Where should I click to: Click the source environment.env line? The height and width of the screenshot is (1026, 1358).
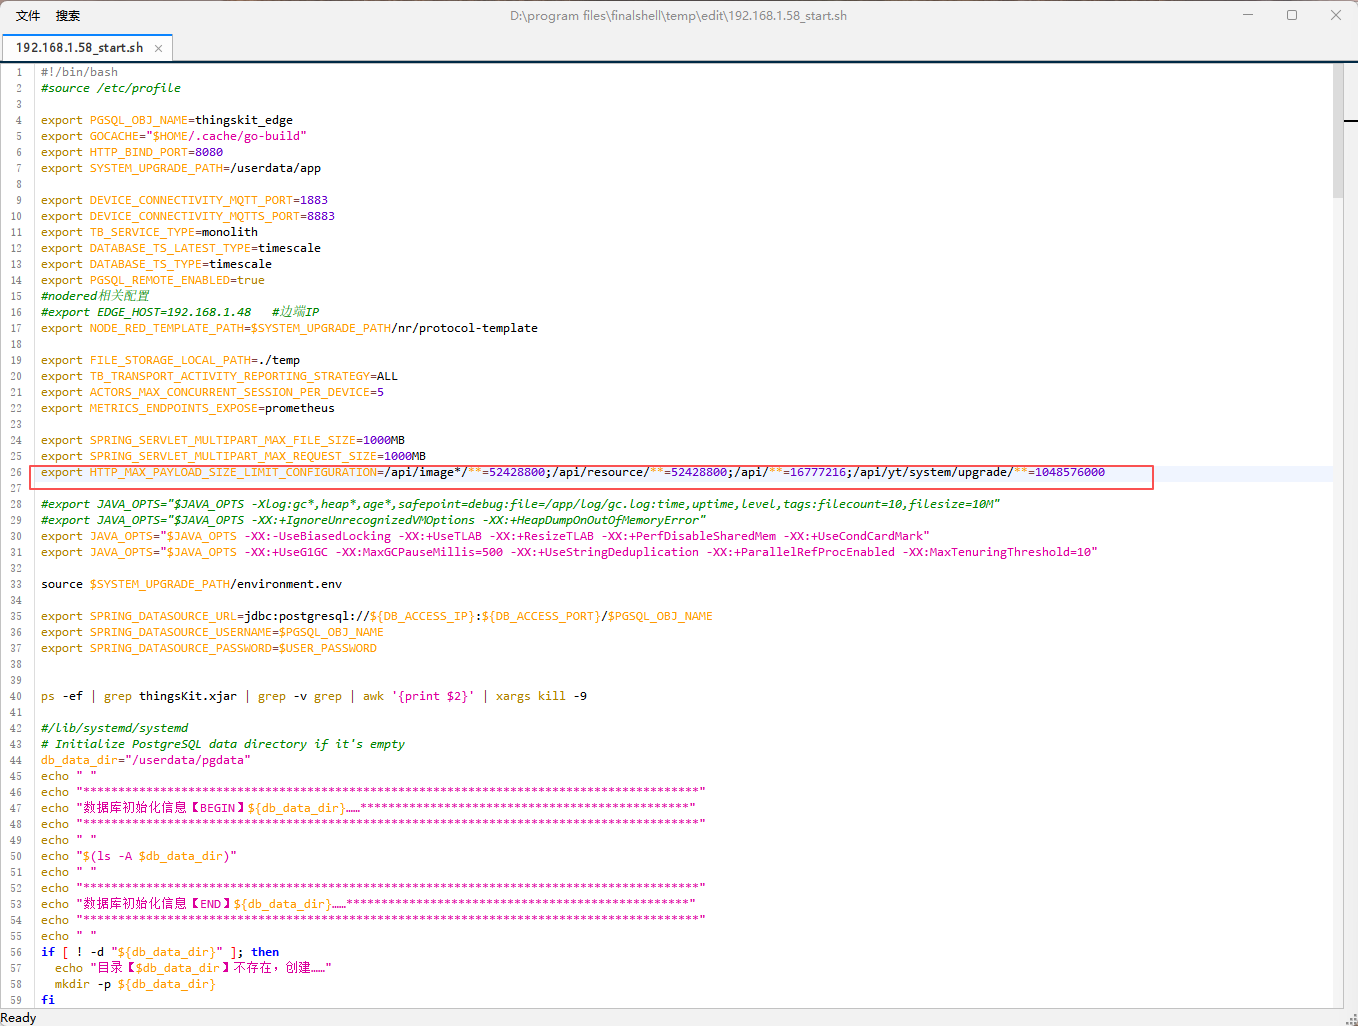coord(191,584)
